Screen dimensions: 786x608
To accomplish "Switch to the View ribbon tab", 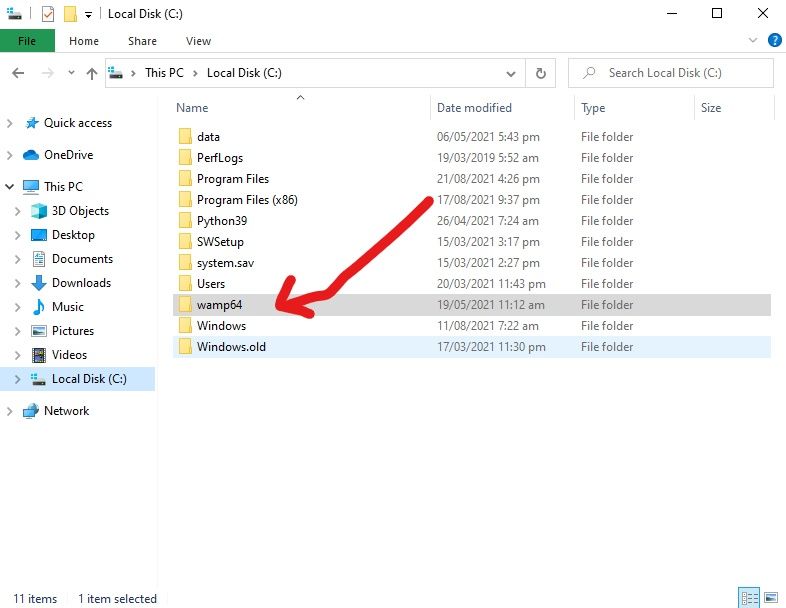I will tap(198, 41).
